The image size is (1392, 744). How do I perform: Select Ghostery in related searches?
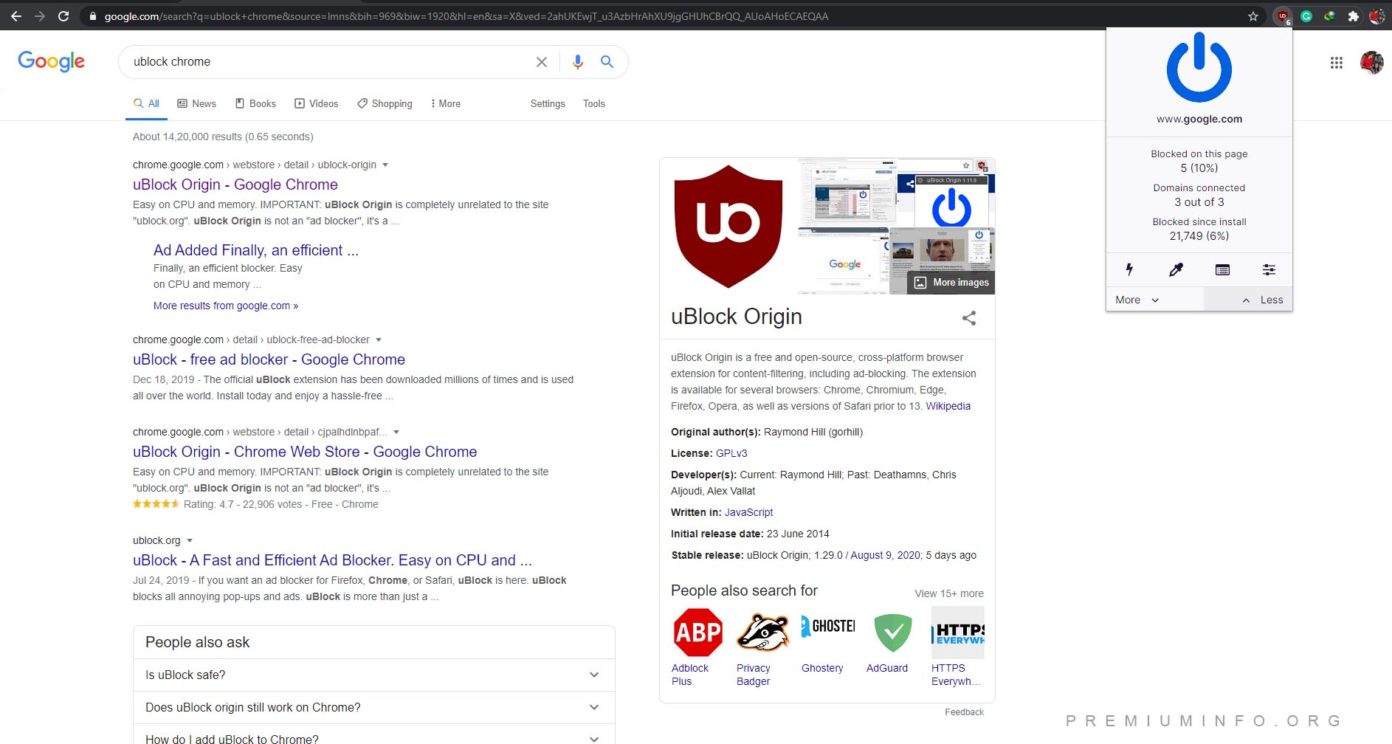click(827, 640)
